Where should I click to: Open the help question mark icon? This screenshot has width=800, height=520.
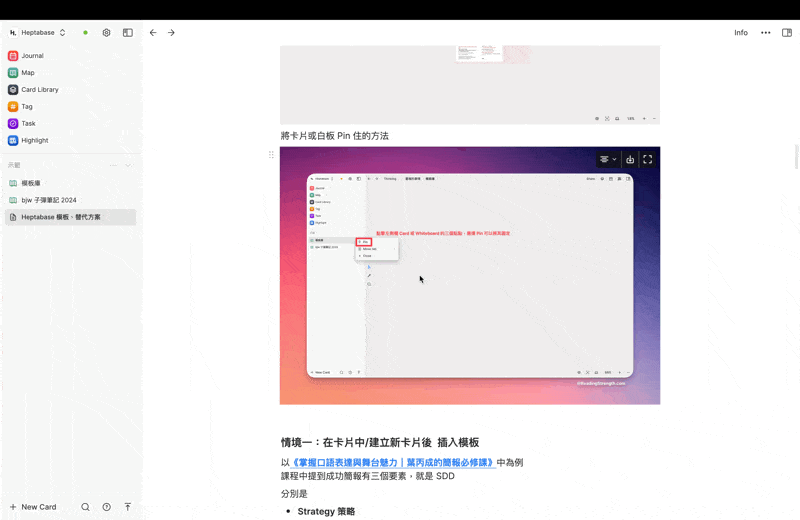107,507
